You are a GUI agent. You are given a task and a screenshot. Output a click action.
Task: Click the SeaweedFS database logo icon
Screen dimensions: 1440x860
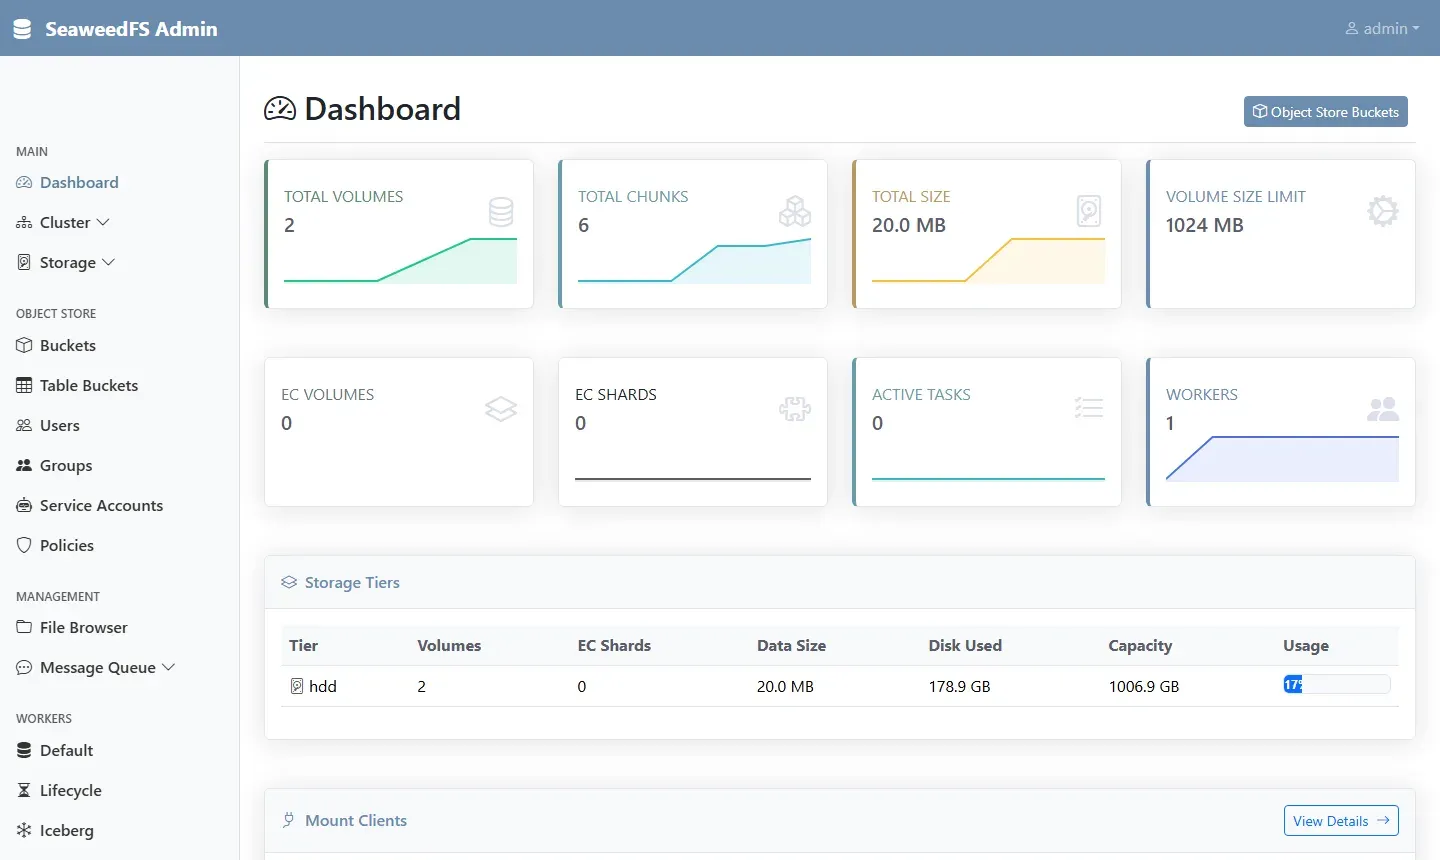coord(22,29)
